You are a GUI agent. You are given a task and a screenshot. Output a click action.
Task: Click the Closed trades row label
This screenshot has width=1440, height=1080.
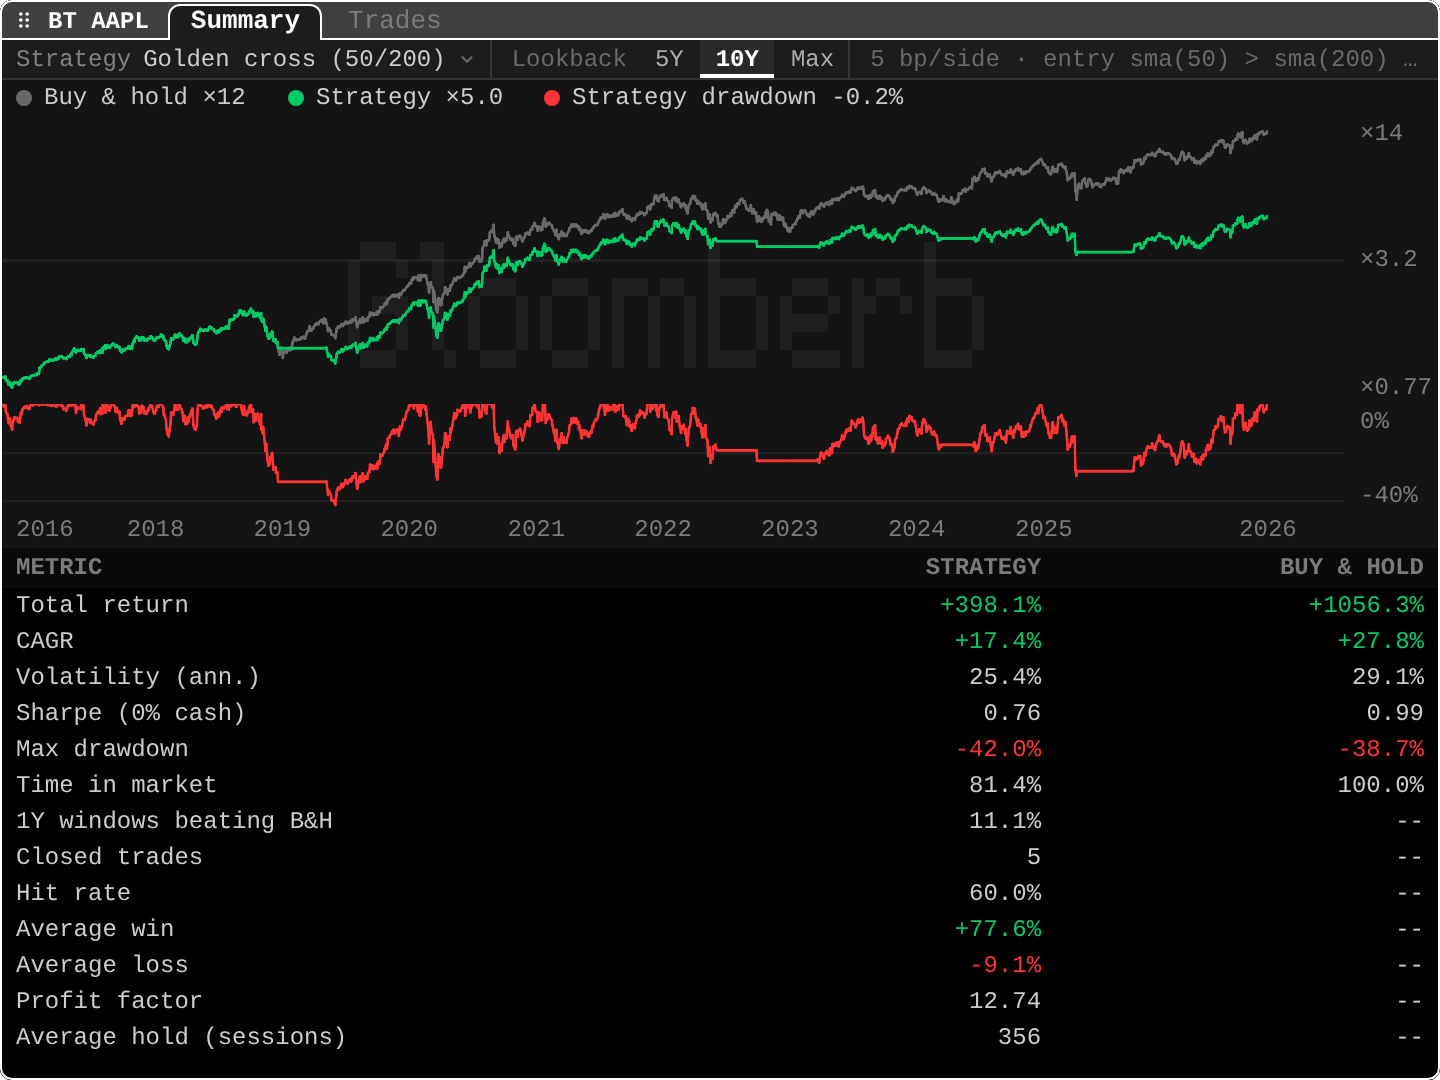[109, 857]
